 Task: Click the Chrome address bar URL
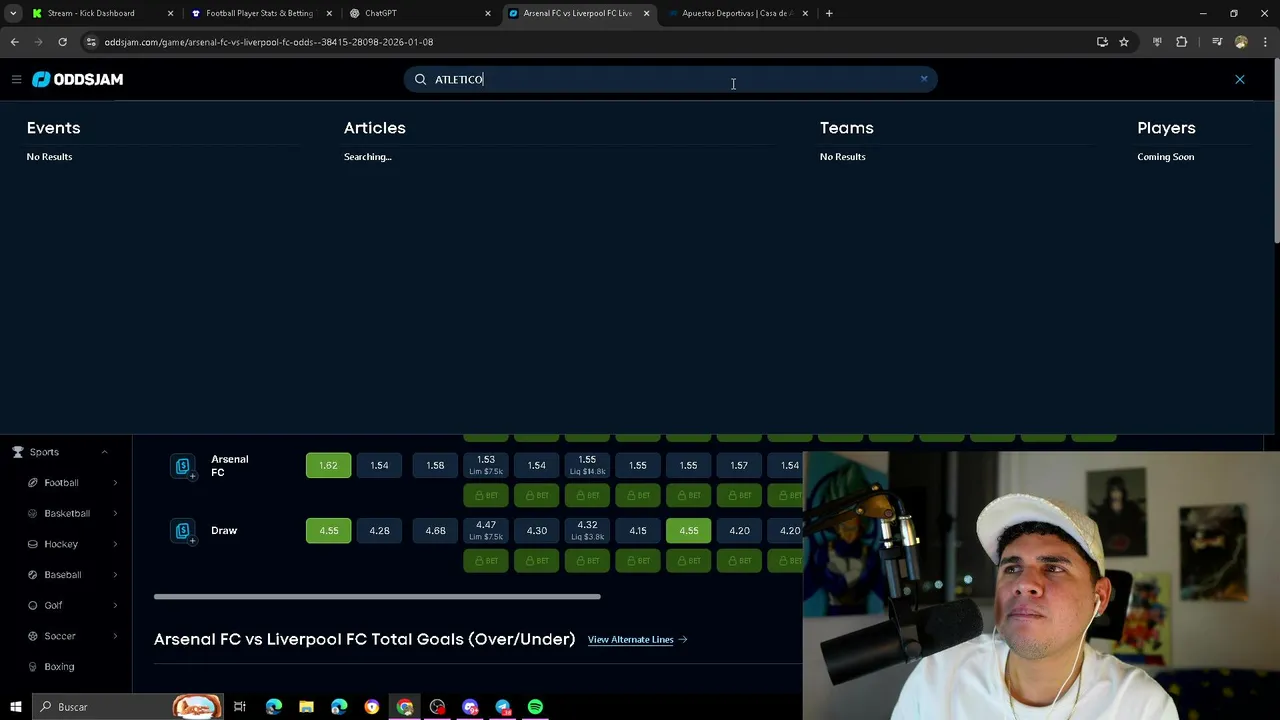coord(268,42)
